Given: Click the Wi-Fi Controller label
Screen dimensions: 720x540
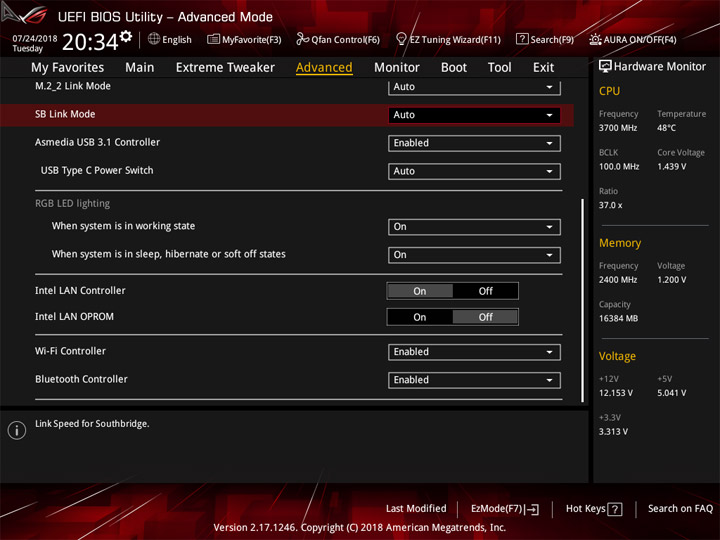Looking at the screenshot, I should point(70,351).
